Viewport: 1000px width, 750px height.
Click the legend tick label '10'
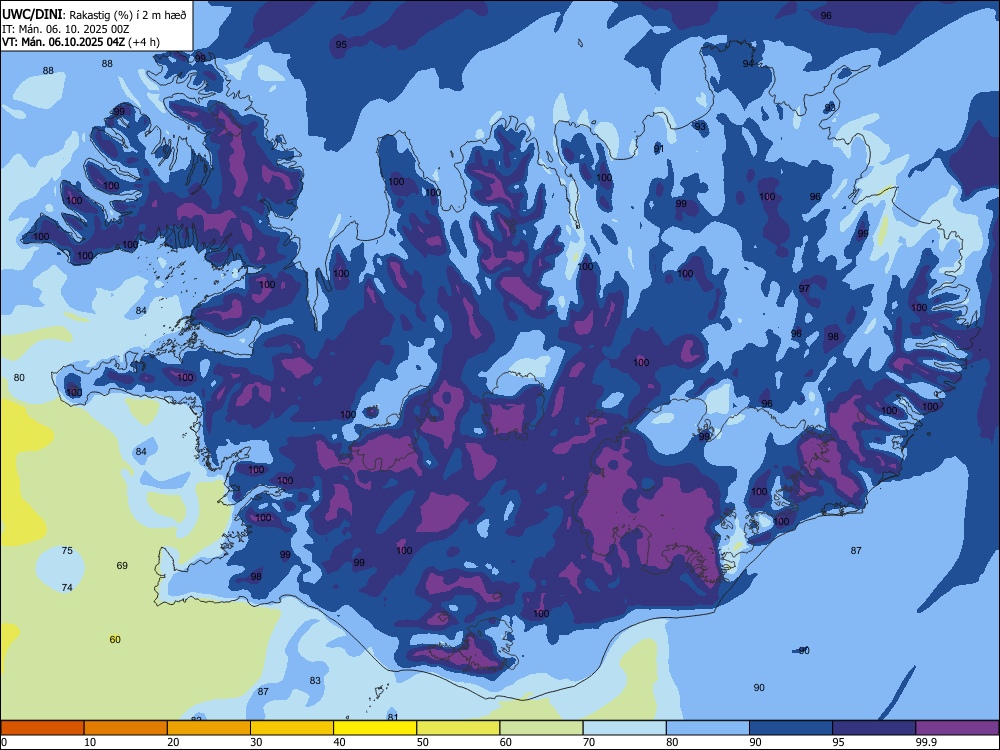[x=90, y=742]
